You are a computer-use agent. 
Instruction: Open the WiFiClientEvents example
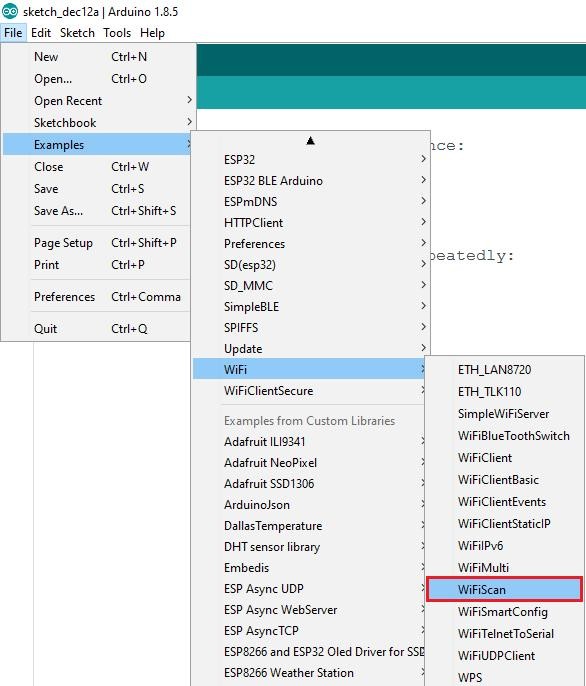pos(505,502)
